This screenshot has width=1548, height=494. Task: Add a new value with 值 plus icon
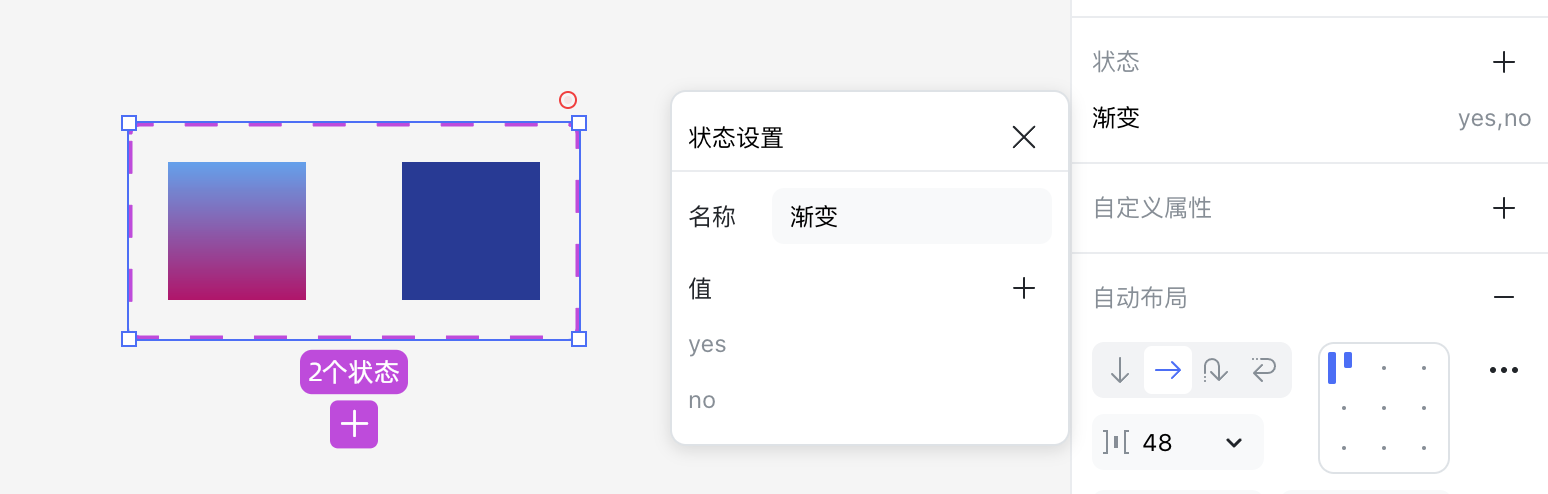(x=1023, y=289)
